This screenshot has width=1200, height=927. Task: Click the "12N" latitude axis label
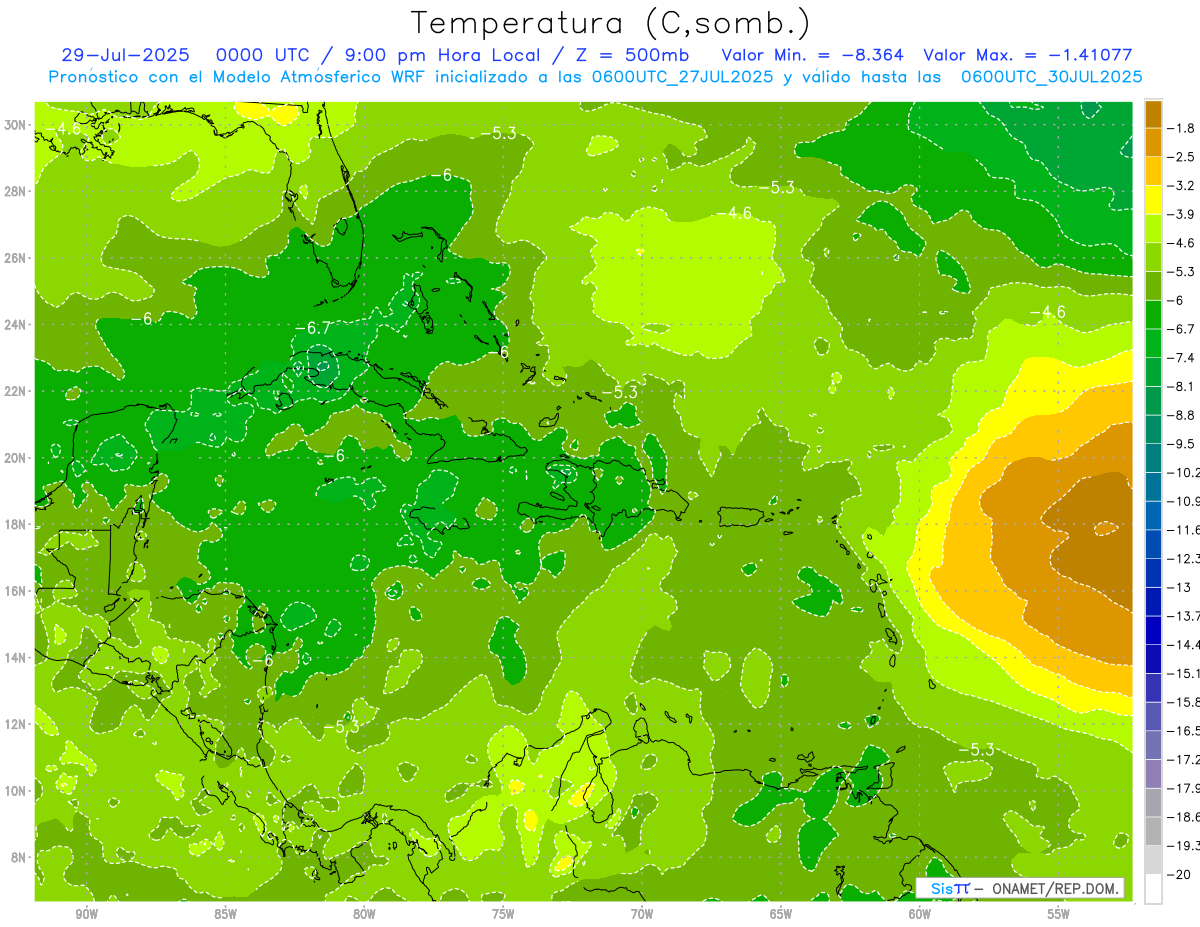(17, 724)
